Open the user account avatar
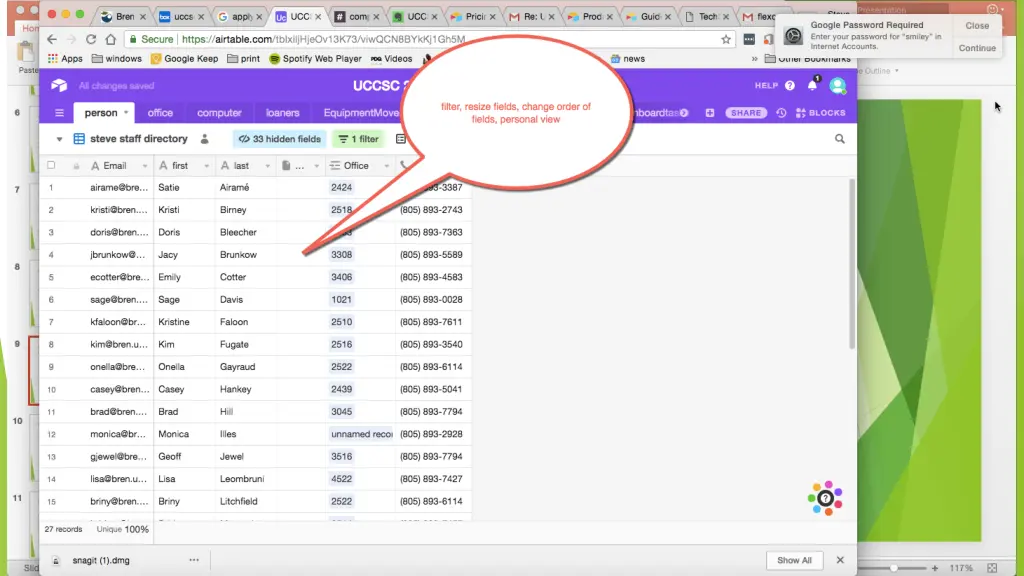This screenshot has width=1024, height=576. pyautogui.click(x=837, y=86)
